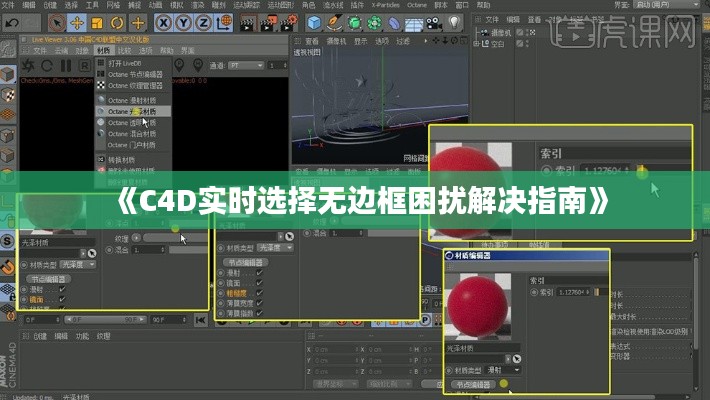The width and height of the screenshot is (710, 400).
Task: Click the world coordinate system icon
Action: (x=224, y=22)
